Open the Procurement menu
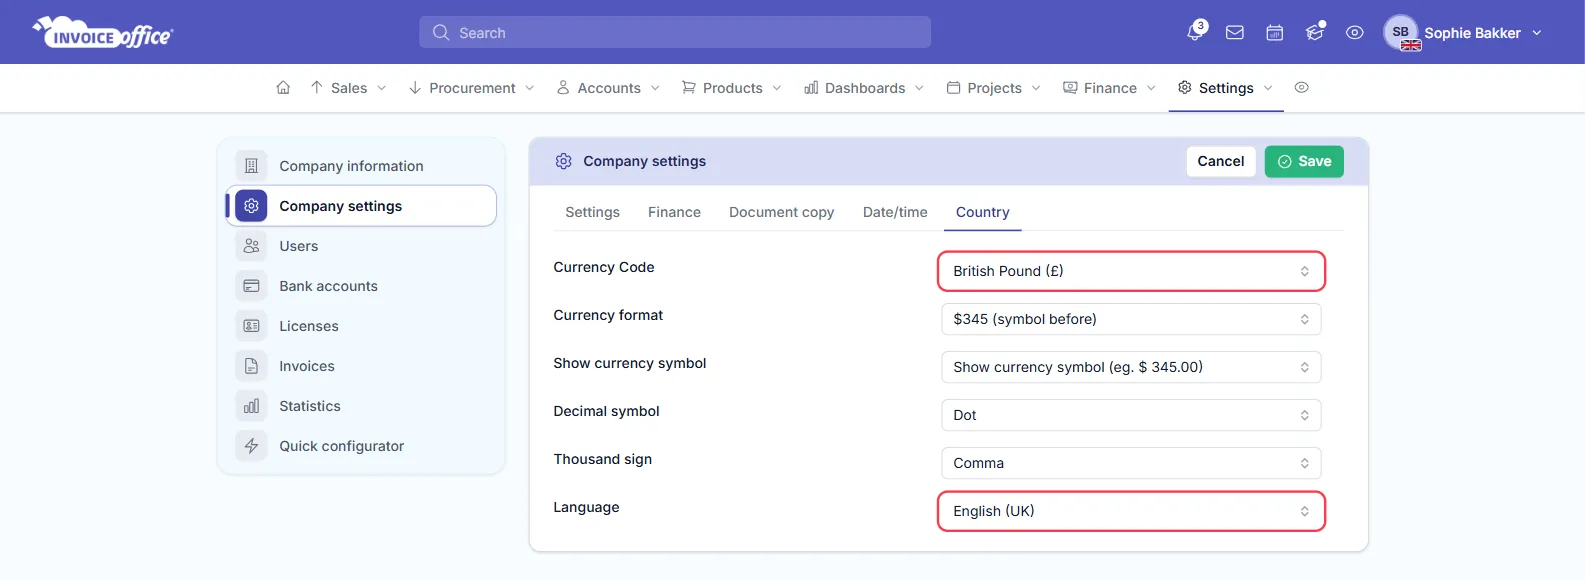The width and height of the screenshot is (1585, 580). pos(471,88)
